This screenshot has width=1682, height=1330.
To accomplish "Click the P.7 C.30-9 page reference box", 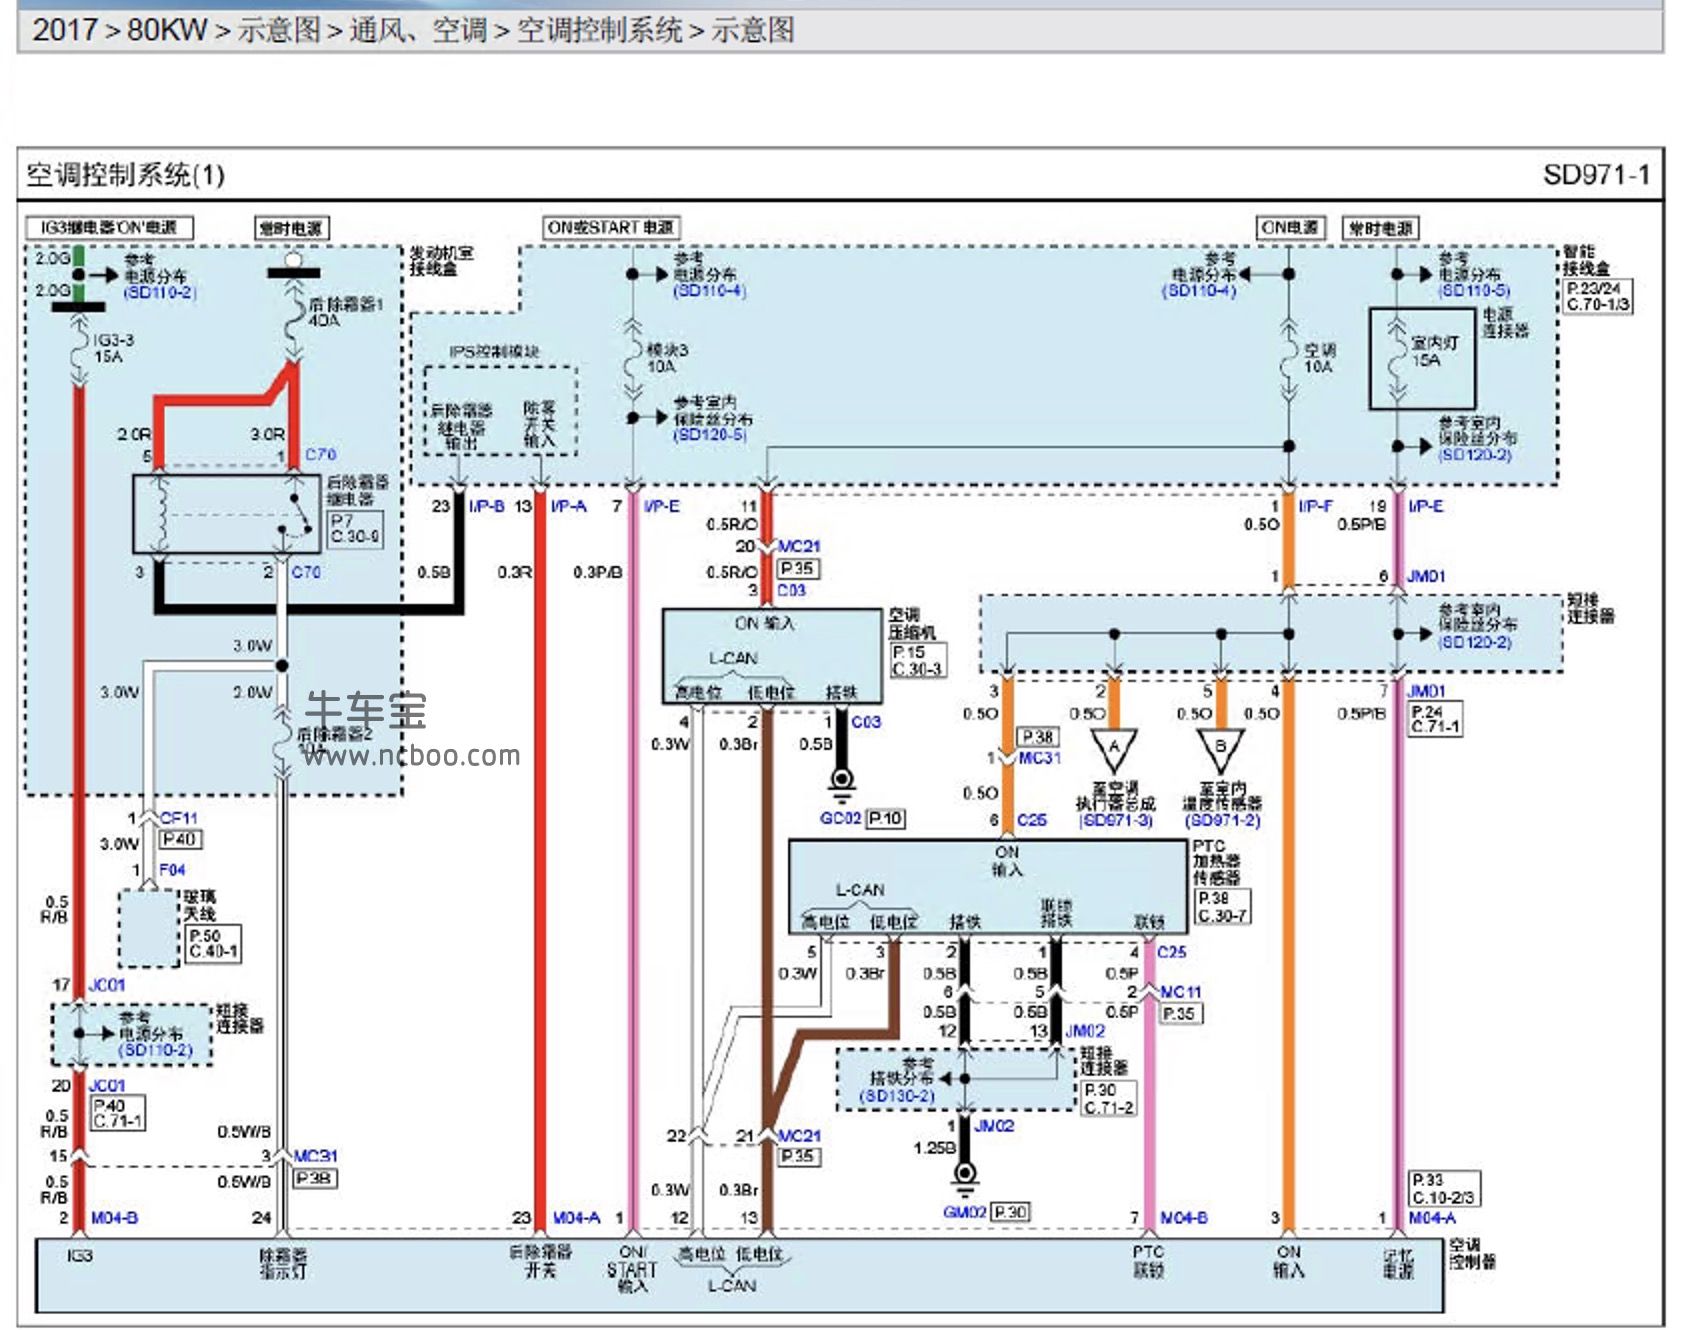I will click(355, 528).
